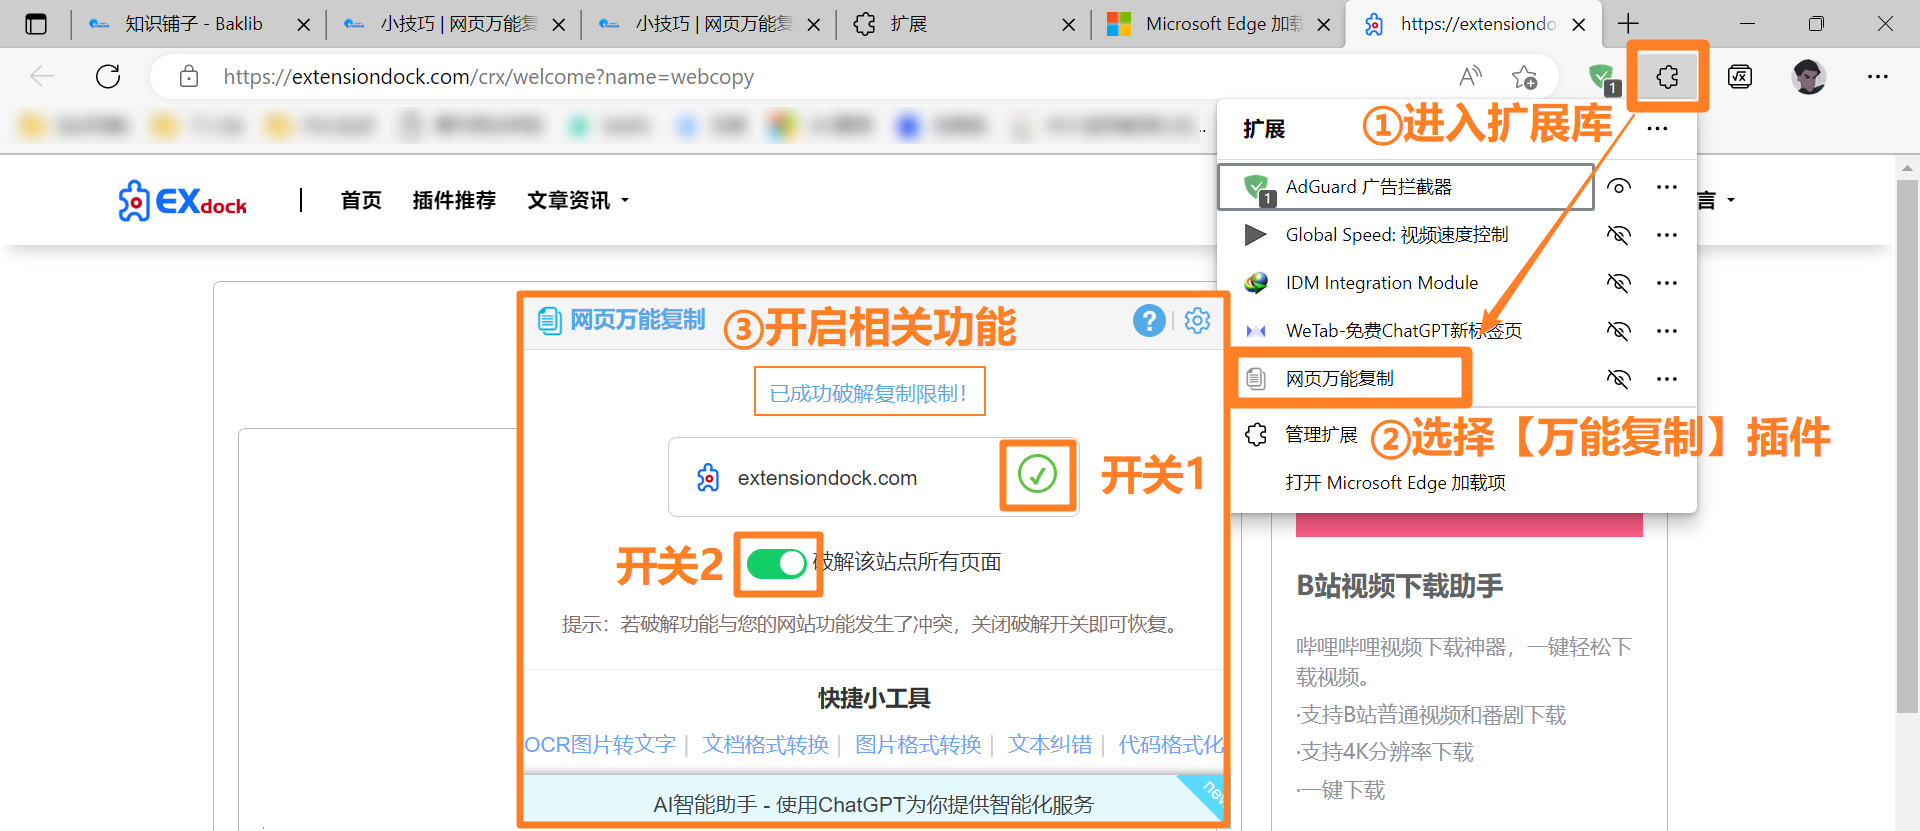
Task: Open Edge Settings and more menu
Action: (1878, 76)
